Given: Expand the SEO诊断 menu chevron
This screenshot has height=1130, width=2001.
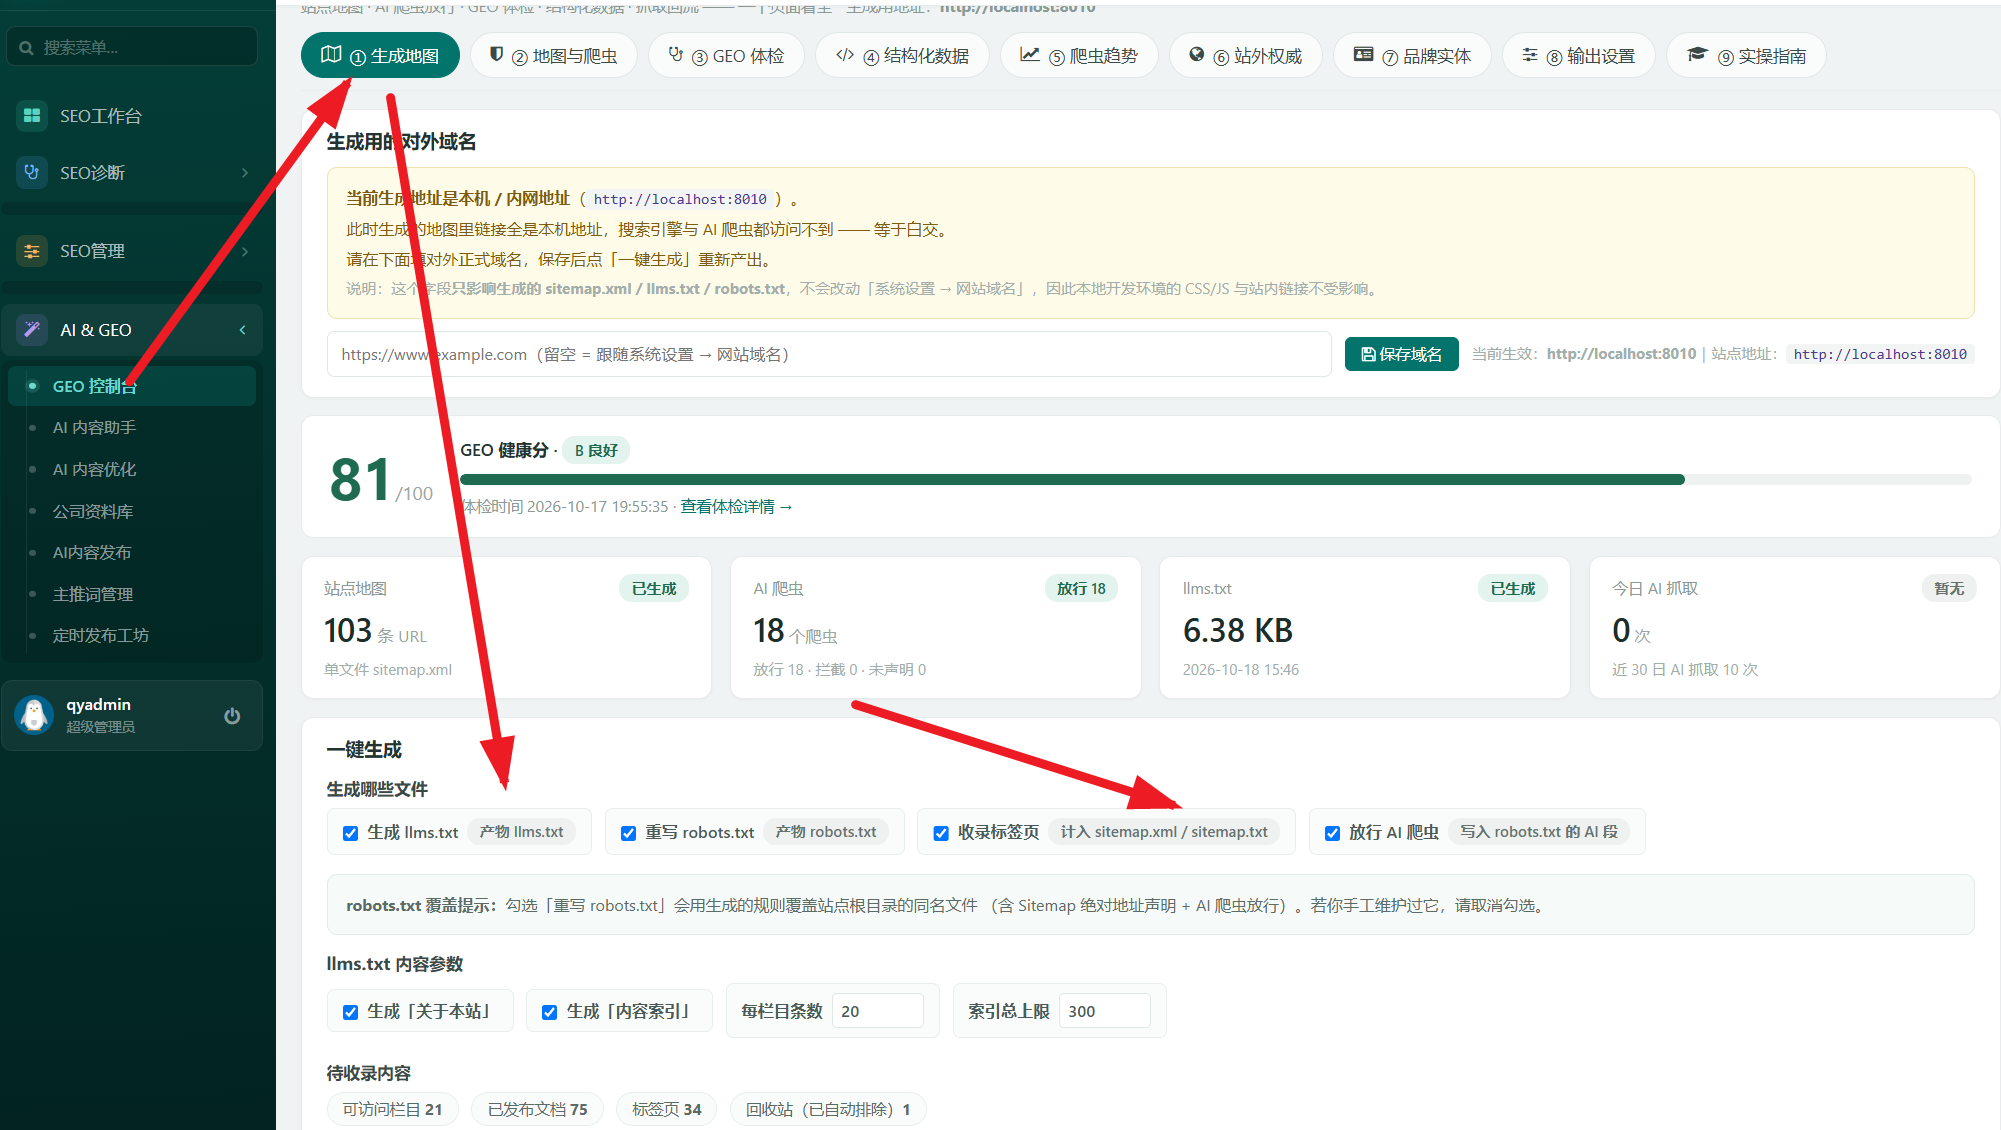Looking at the screenshot, I should coord(245,173).
